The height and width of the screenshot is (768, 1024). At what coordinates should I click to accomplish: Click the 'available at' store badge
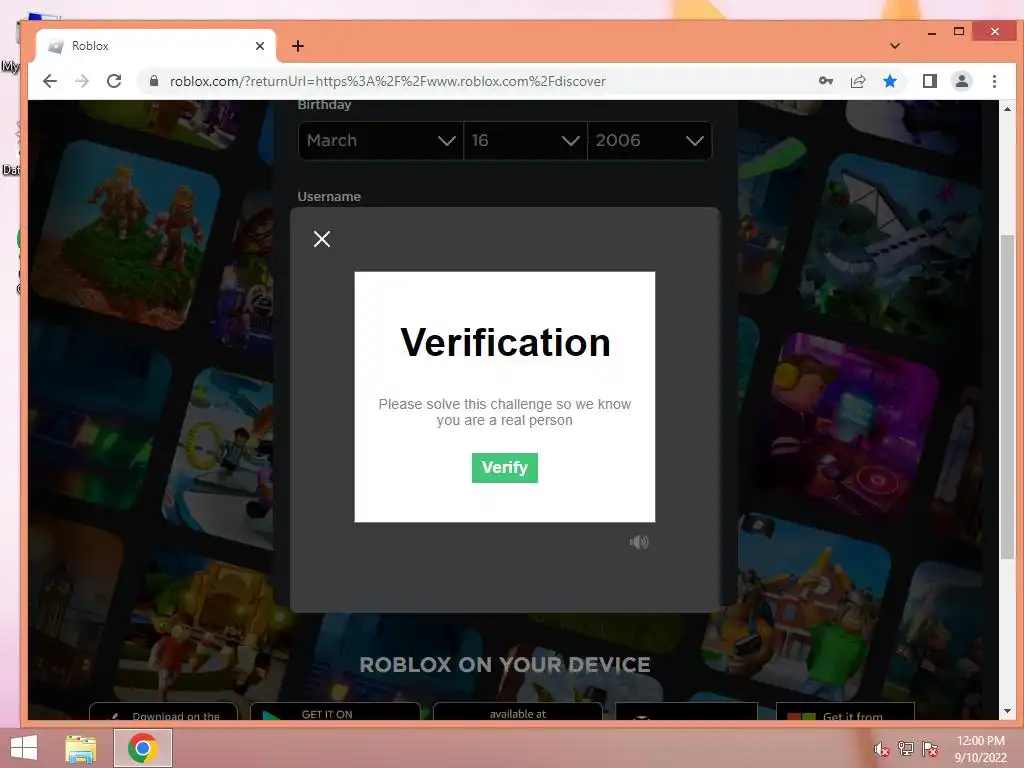(x=517, y=712)
